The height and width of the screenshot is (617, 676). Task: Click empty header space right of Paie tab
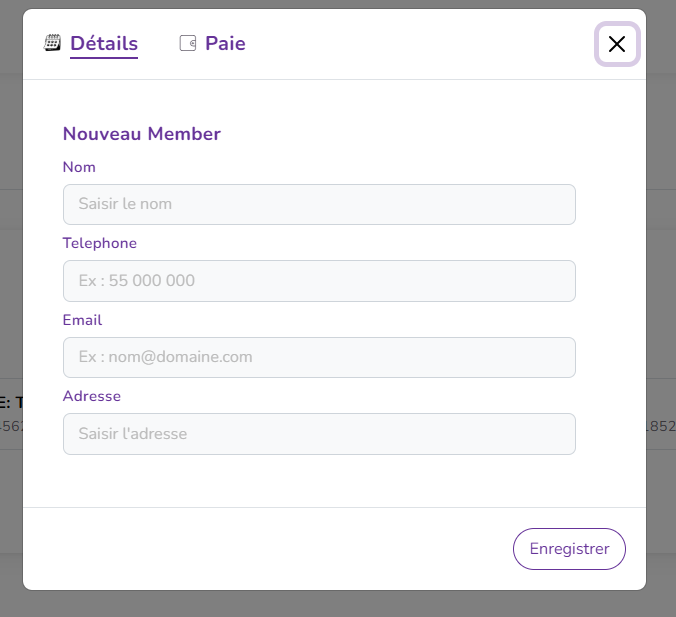420,44
